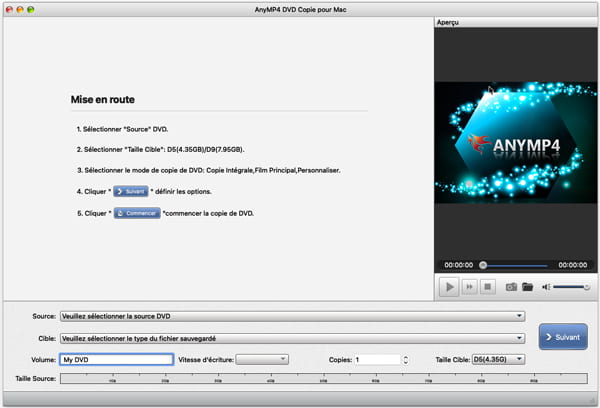This screenshot has height=408, width=600.
Task: Stop preview with the Stop button
Action: pos(488,287)
